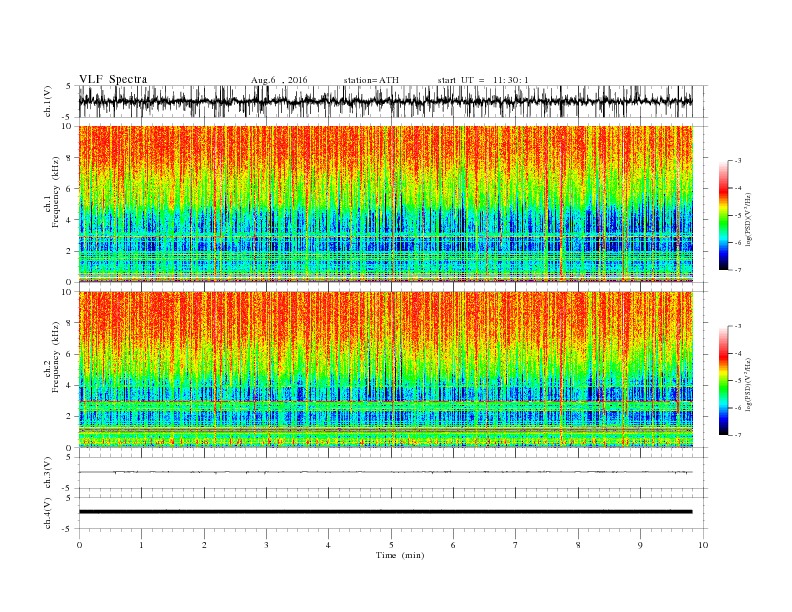Click the "10" tick on the time axis

[x=703, y=545]
